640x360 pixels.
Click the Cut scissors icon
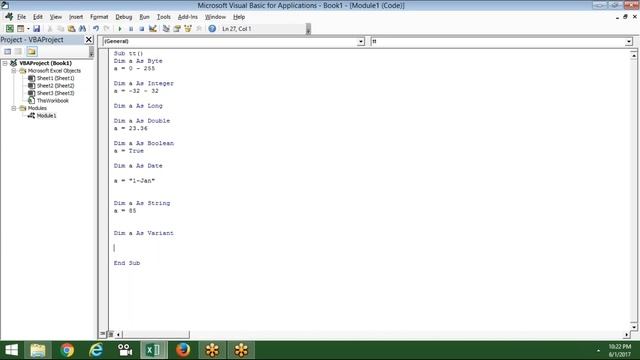tap(50, 29)
